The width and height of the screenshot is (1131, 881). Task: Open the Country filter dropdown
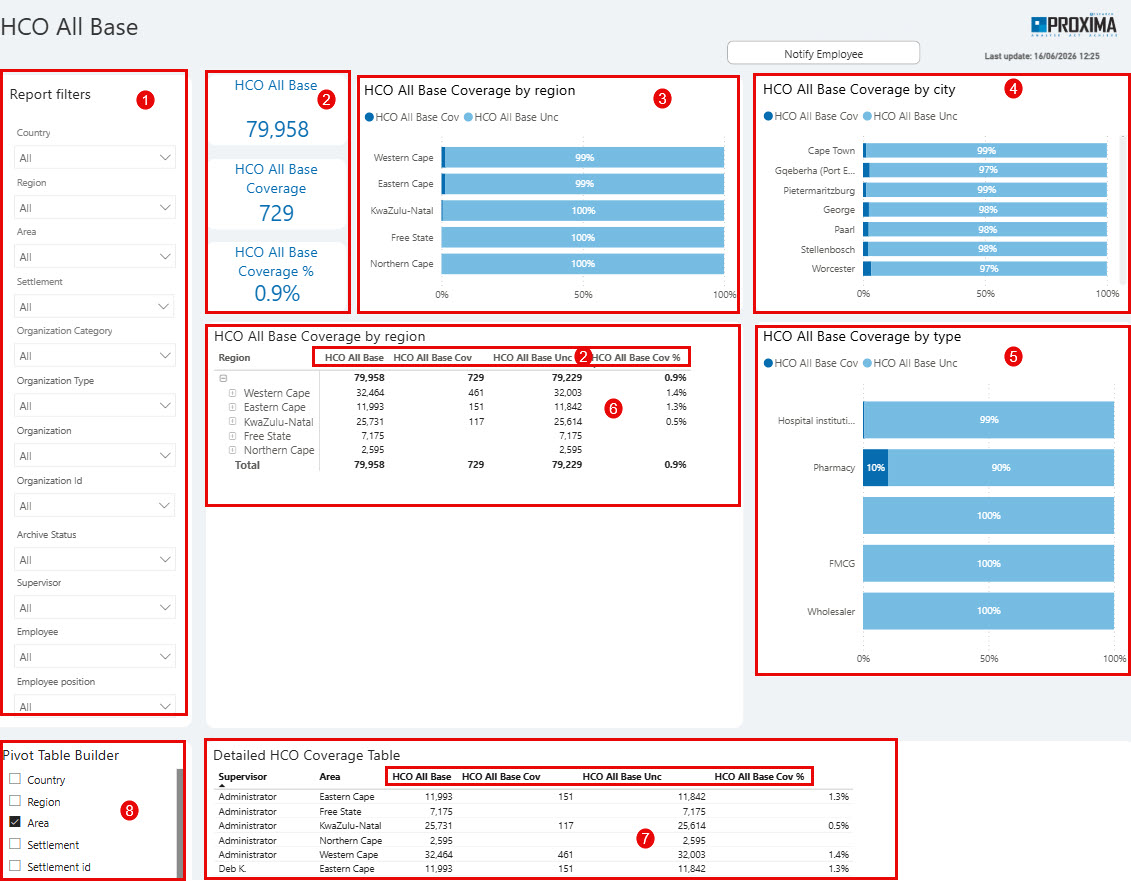94,157
